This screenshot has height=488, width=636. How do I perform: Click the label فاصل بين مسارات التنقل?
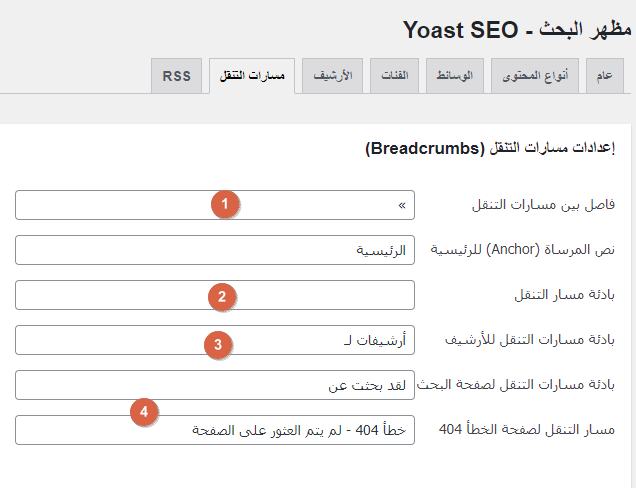coord(543,205)
